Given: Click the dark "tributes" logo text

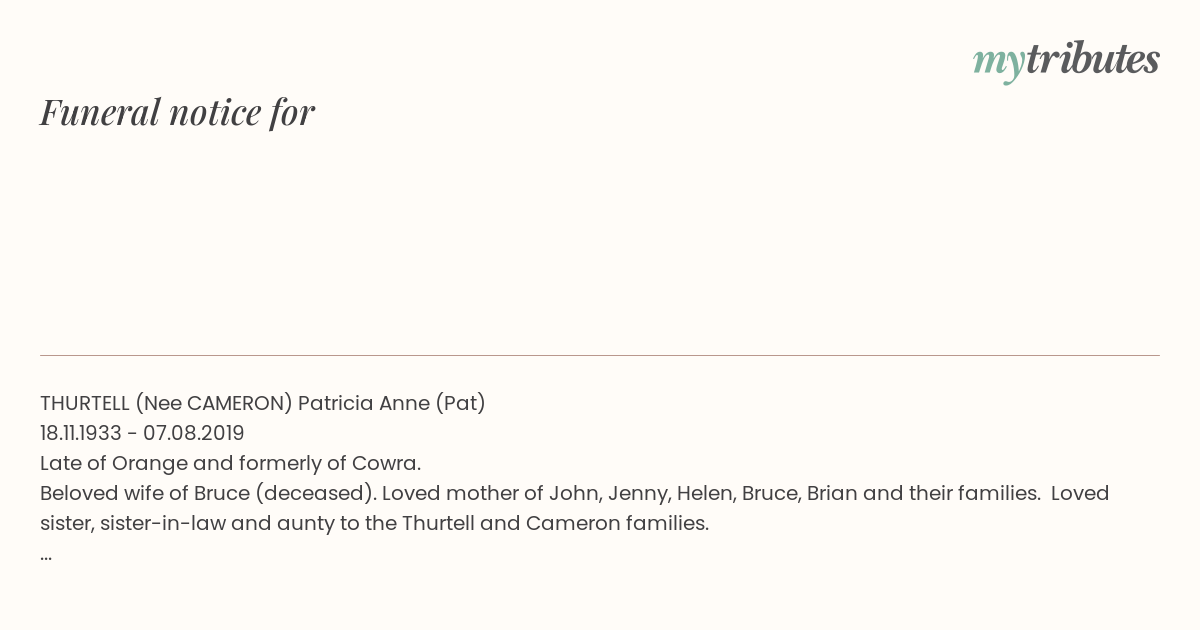Looking at the screenshot, I should coord(1092,59).
